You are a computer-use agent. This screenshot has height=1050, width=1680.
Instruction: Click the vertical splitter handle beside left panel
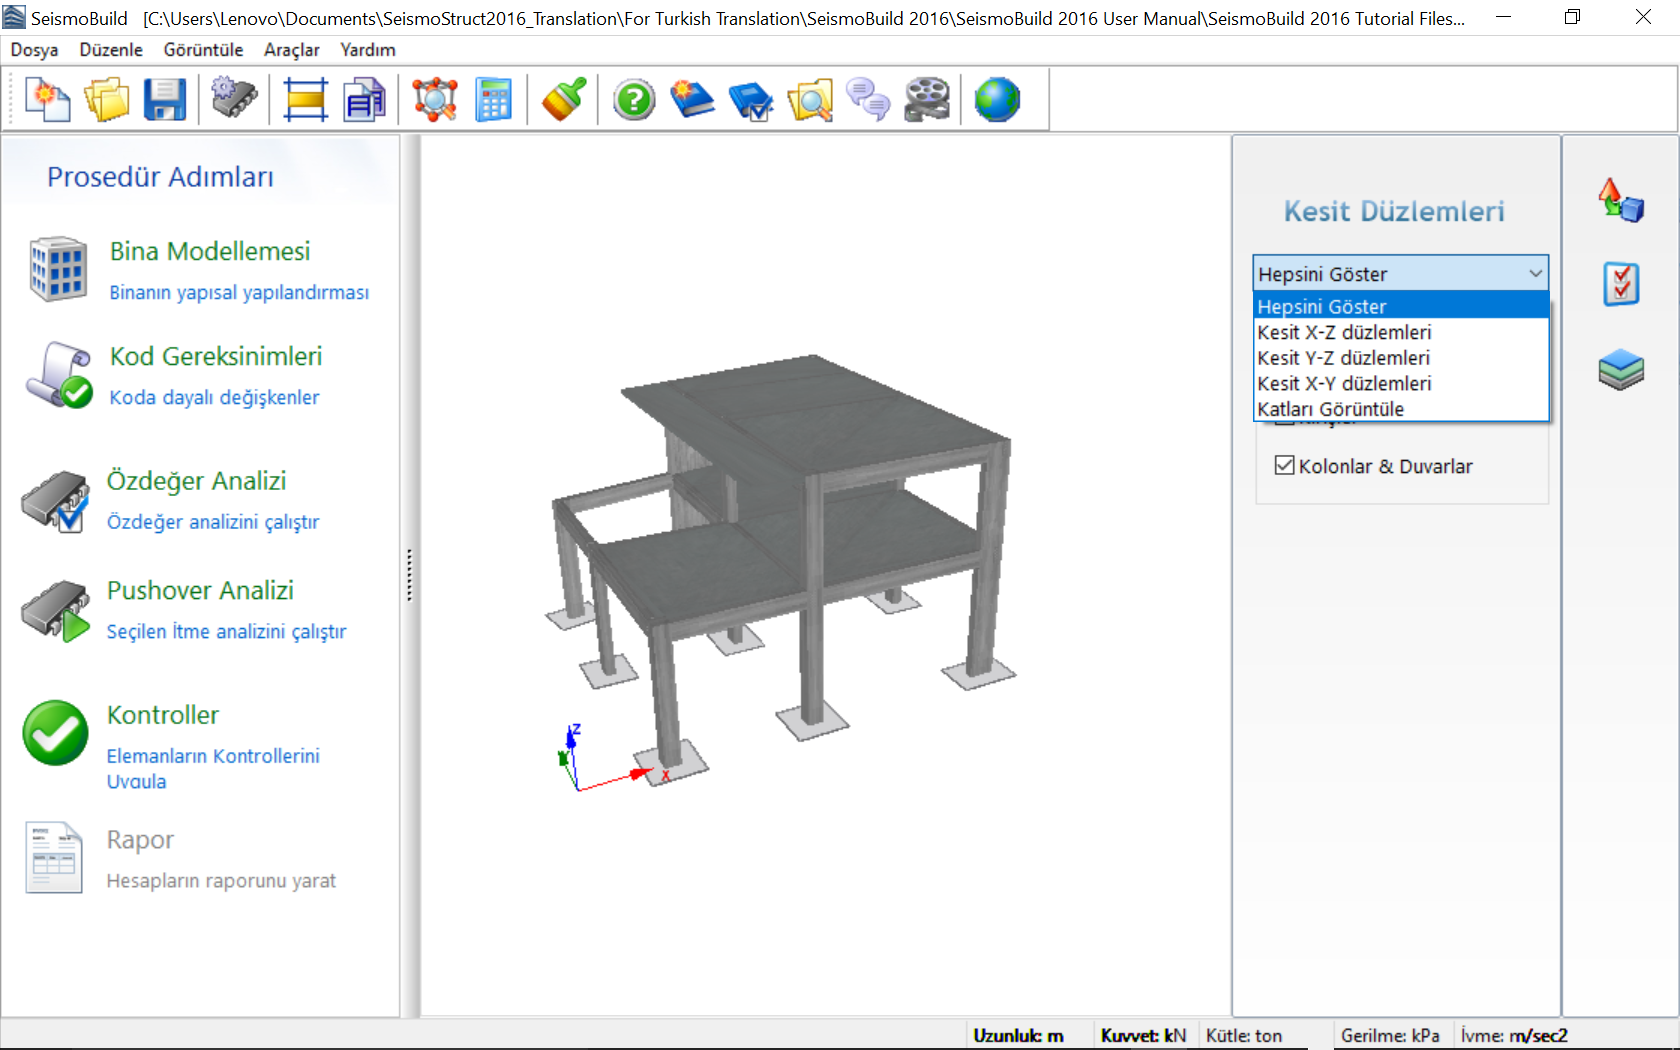click(409, 576)
